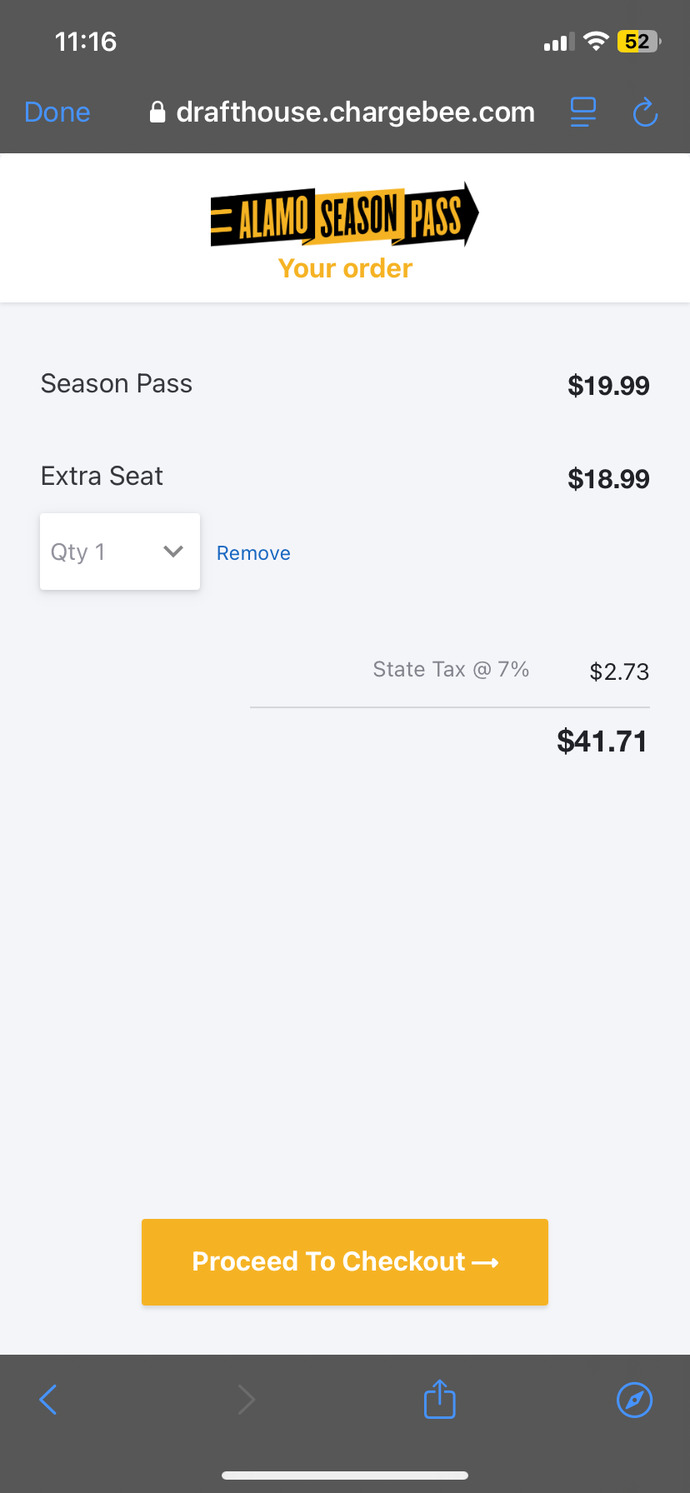The image size is (690, 1493).
Task: Open the Qty 1 dropdown
Action: point(119,552)
